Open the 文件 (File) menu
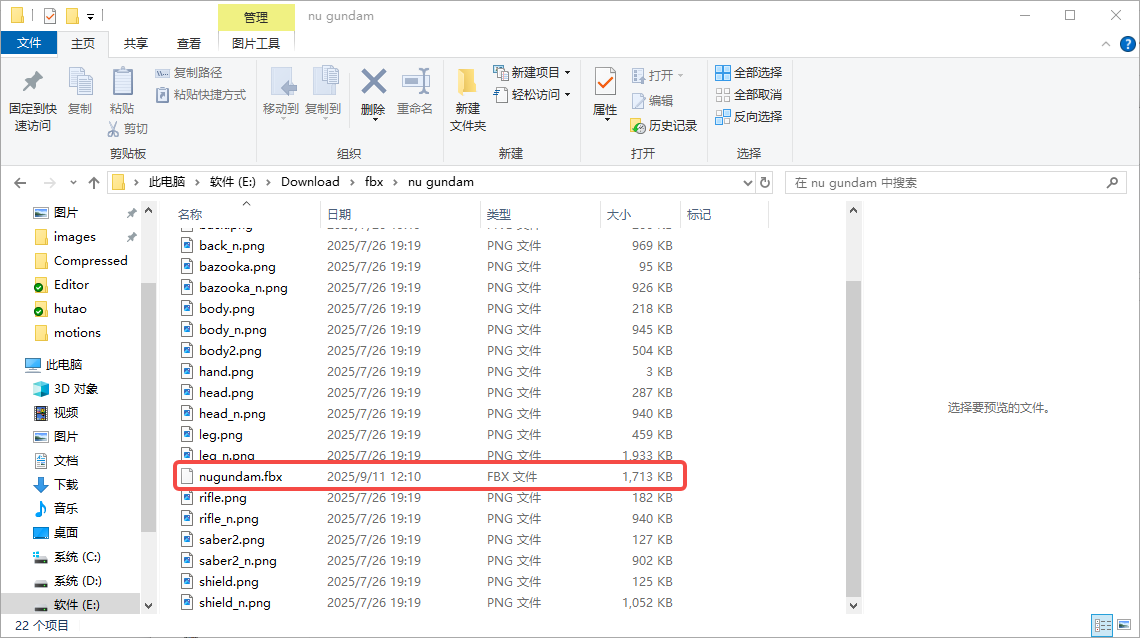Image resolution: width=1140 pixels, height=638 pixels. [x=29, y=44]
